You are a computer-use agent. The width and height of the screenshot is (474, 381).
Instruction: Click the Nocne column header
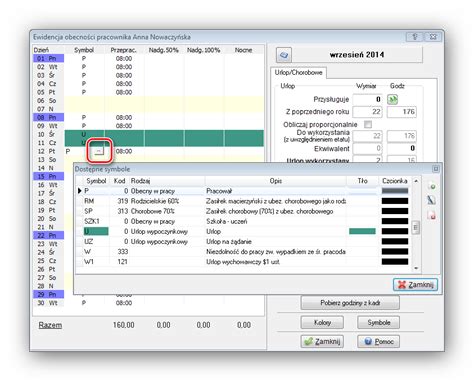coord(243,50)
